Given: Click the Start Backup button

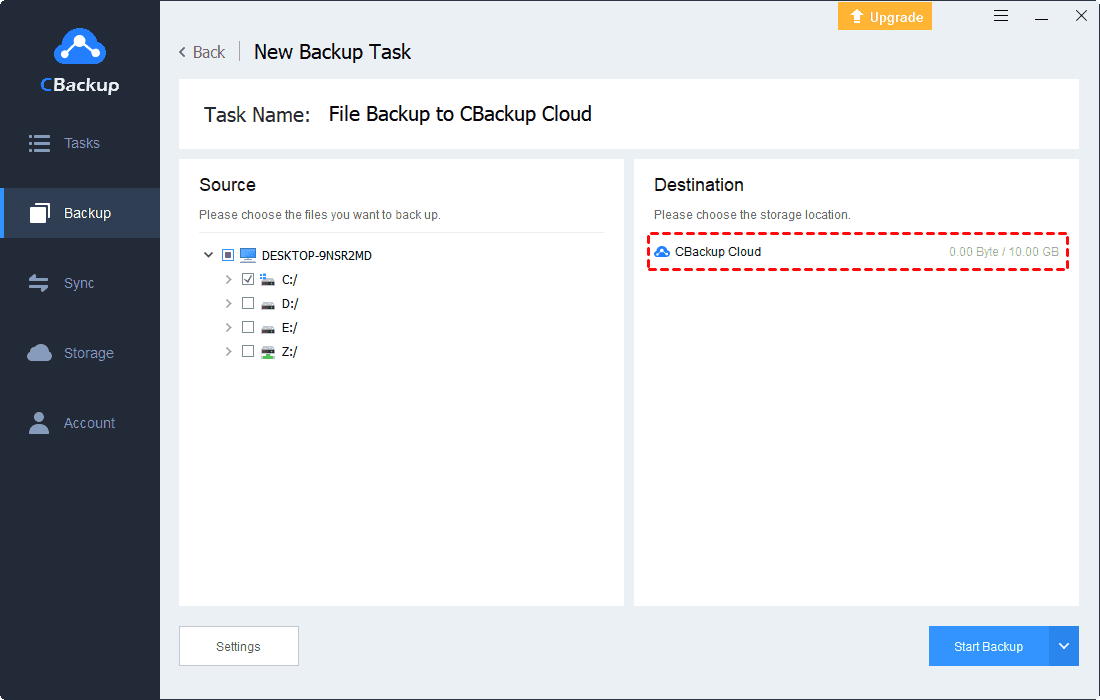Looking at the screenshot, I should pos(988,646).
